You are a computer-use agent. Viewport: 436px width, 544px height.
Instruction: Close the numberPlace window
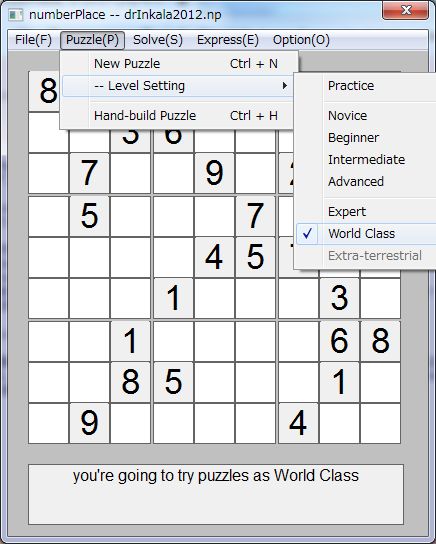pyautogui.click(x=405, y=10)
